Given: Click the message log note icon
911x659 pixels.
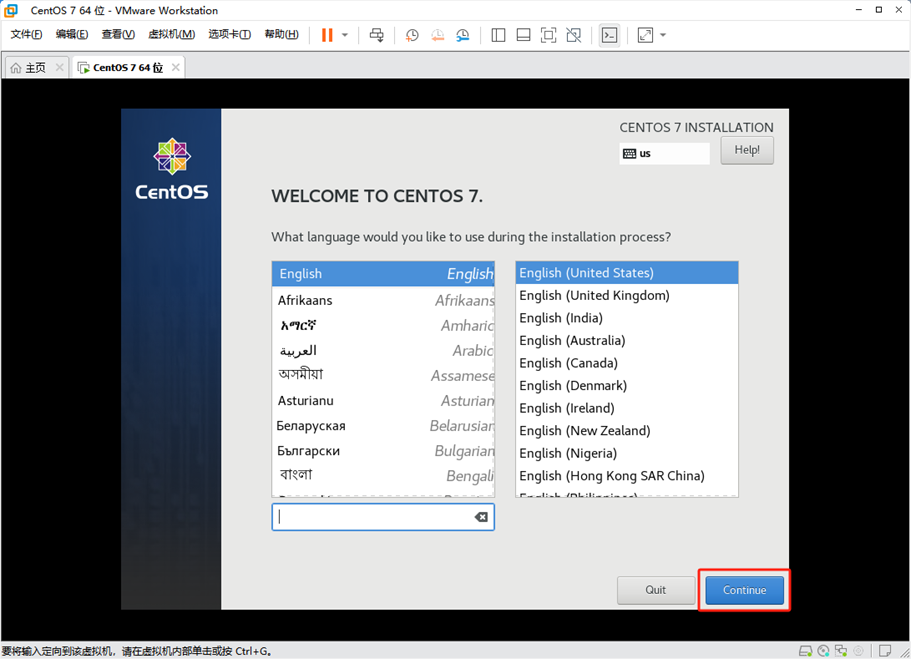Looking at the screenshot, I should pyautogui.click(x=885, y=651).
